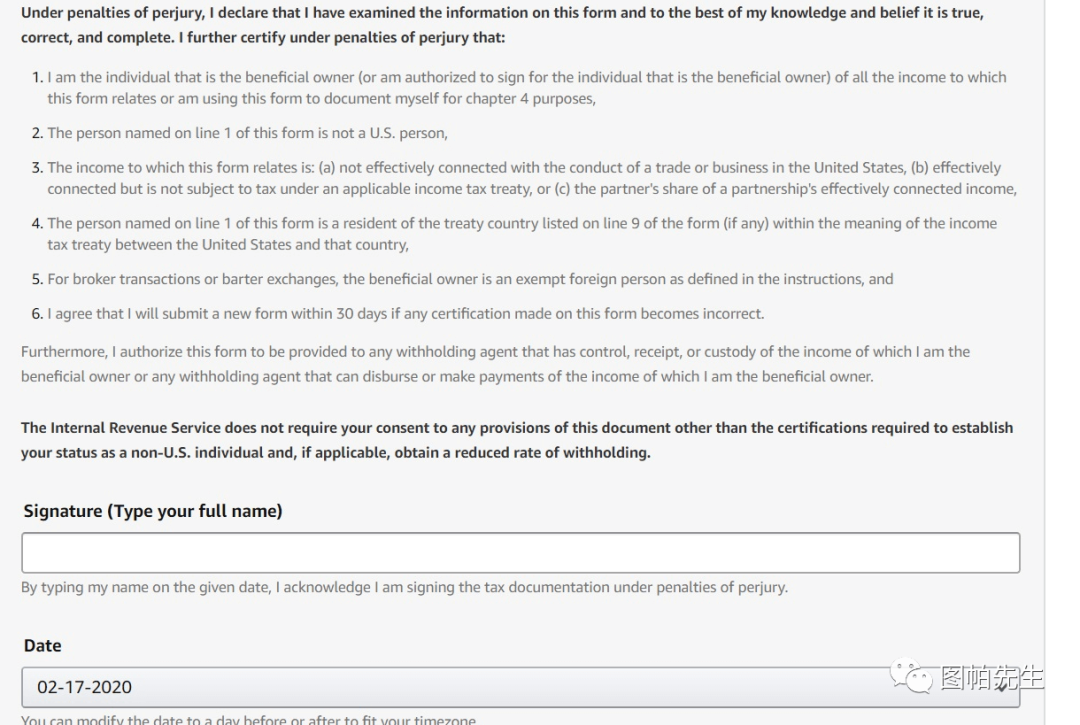Viewport: 1080px width, 725px height.
Task: Click the bold "Internal Revenue Service" notice
Action: tap(515, 440)
